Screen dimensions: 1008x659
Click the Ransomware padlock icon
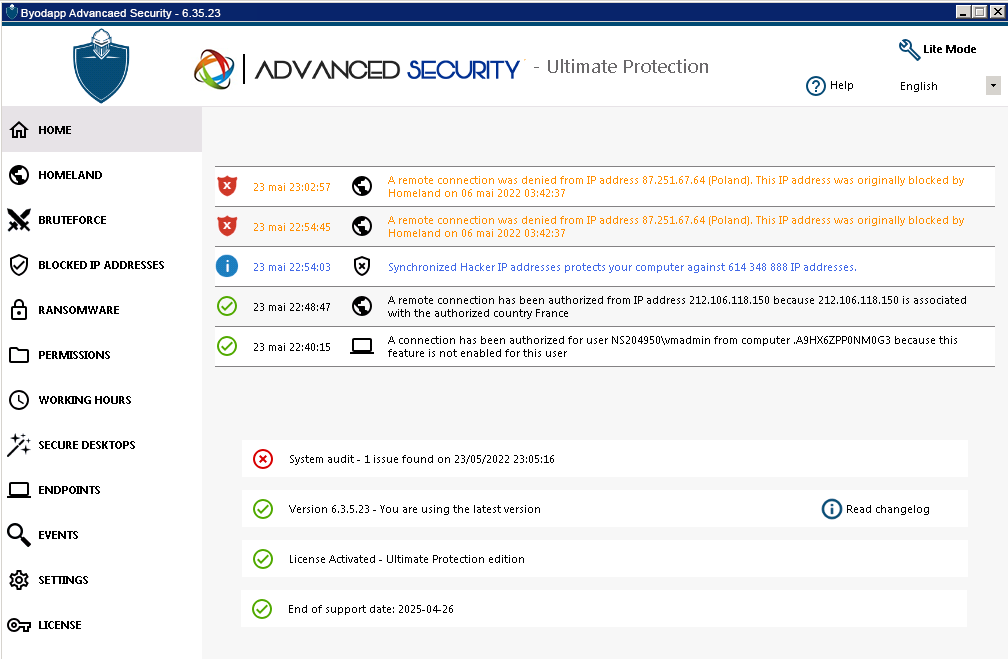[19, 309]
